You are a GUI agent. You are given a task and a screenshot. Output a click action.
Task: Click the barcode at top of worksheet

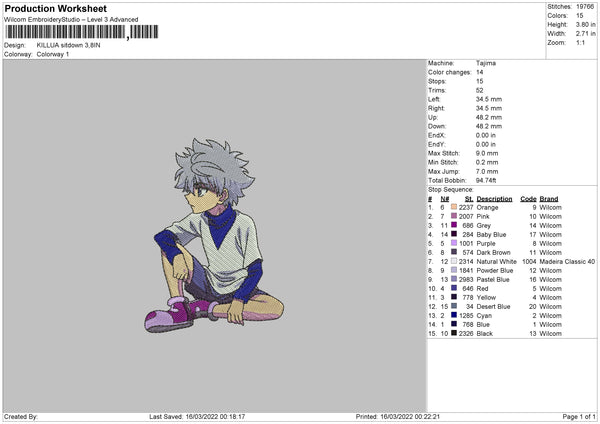tap(82, 32)
